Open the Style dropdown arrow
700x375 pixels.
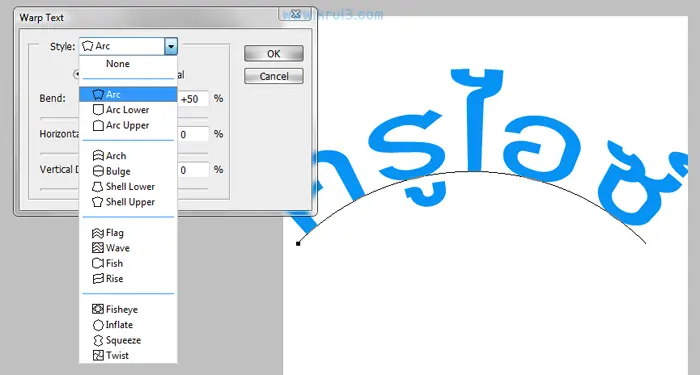click(x=171, y=46)
